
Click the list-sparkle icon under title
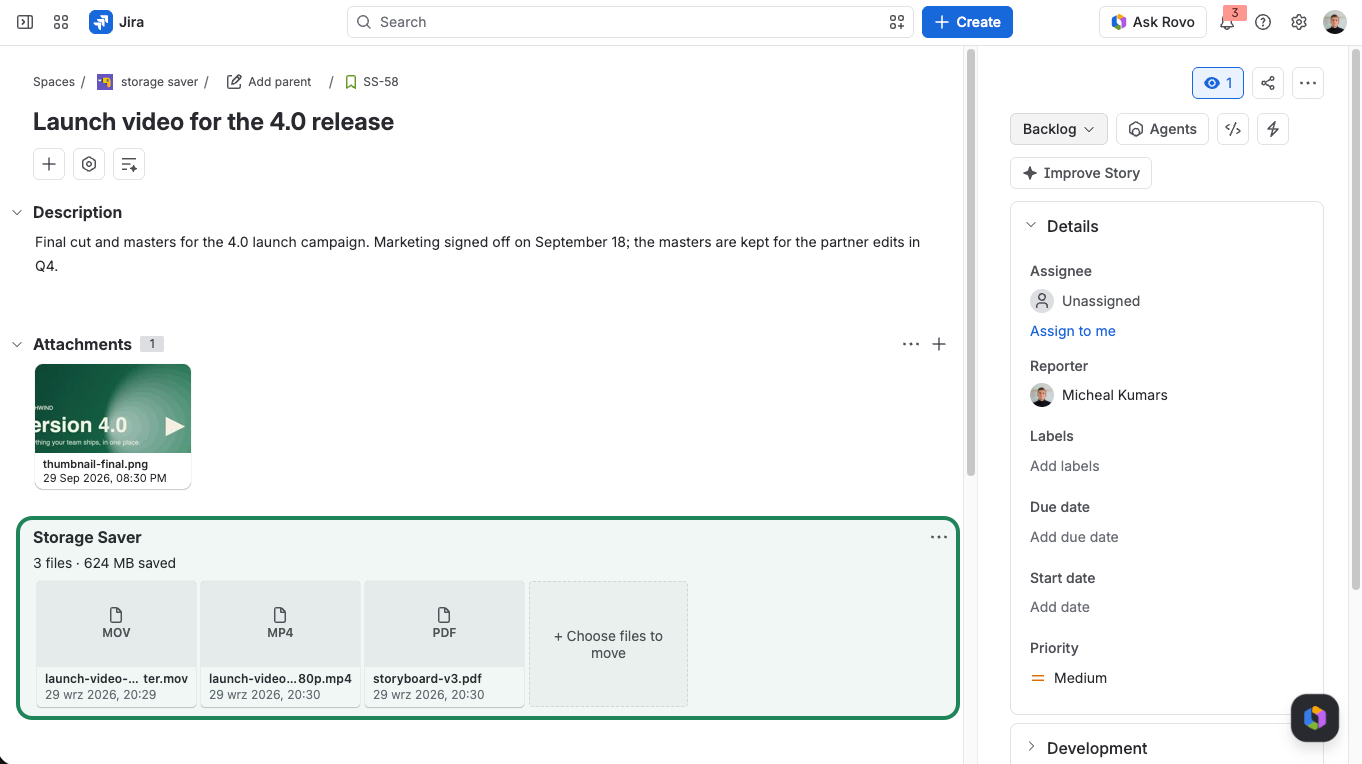click(x=129, y=164)
